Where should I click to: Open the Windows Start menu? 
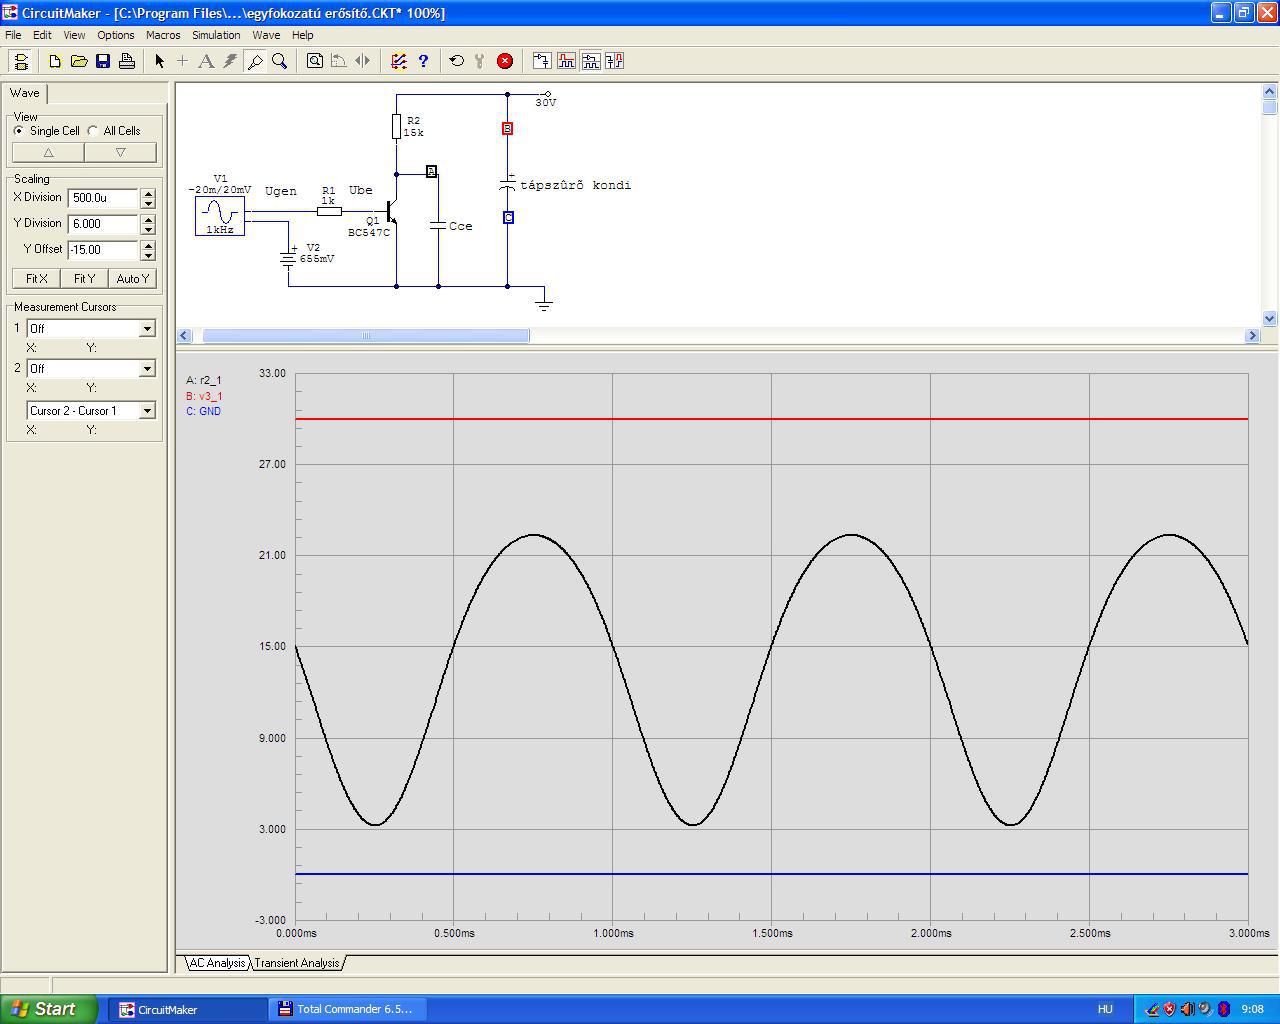(x=49, y=1009)
